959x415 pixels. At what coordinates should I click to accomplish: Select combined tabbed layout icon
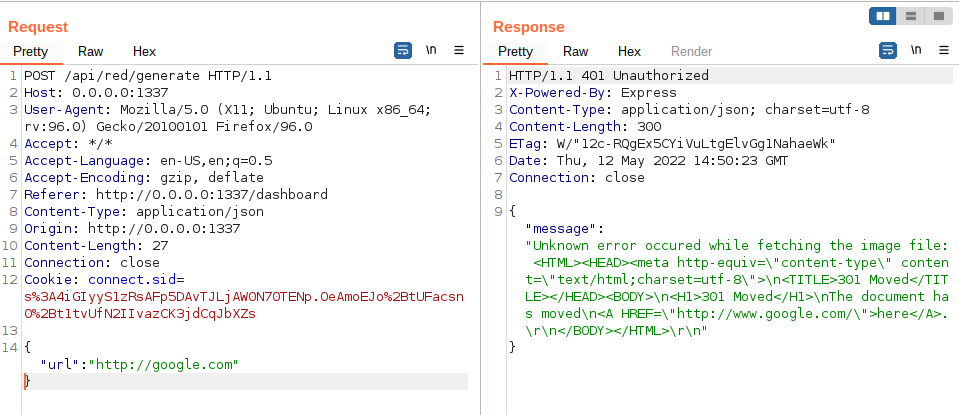938,17
